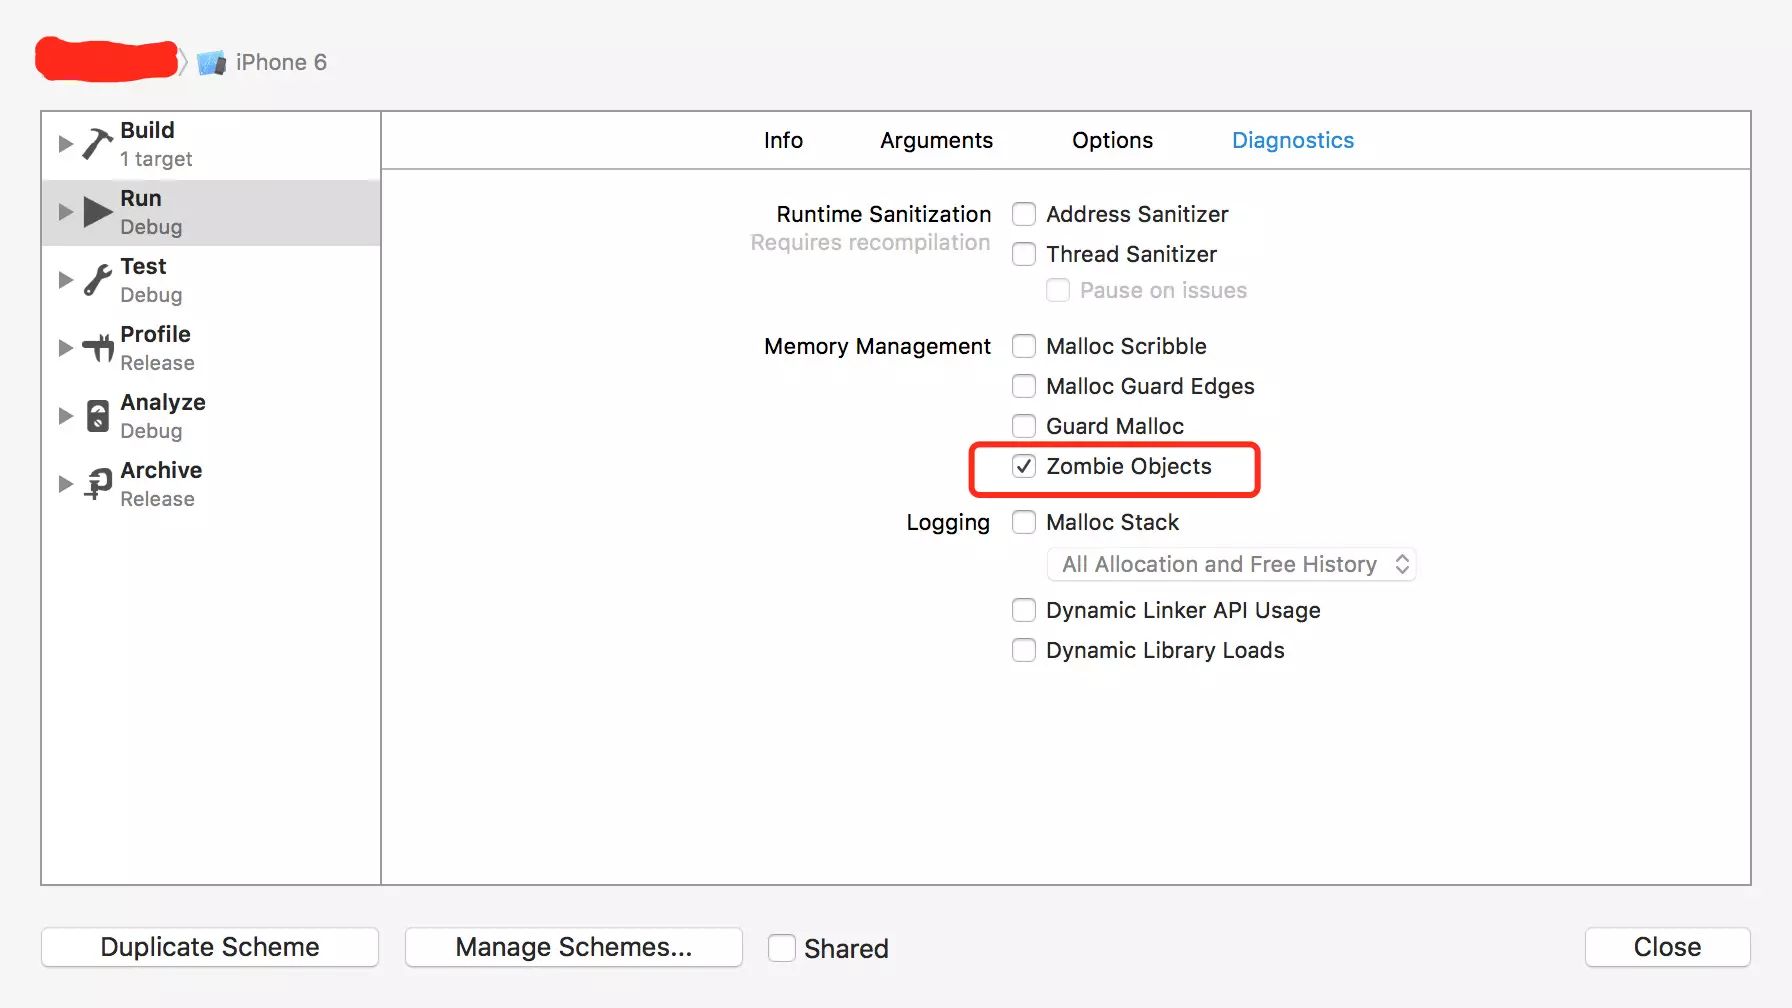The width and height of the screenshot is (1792, 1008).
Task: Expand the Run action disclosure triangle
Action: (65, 212)
